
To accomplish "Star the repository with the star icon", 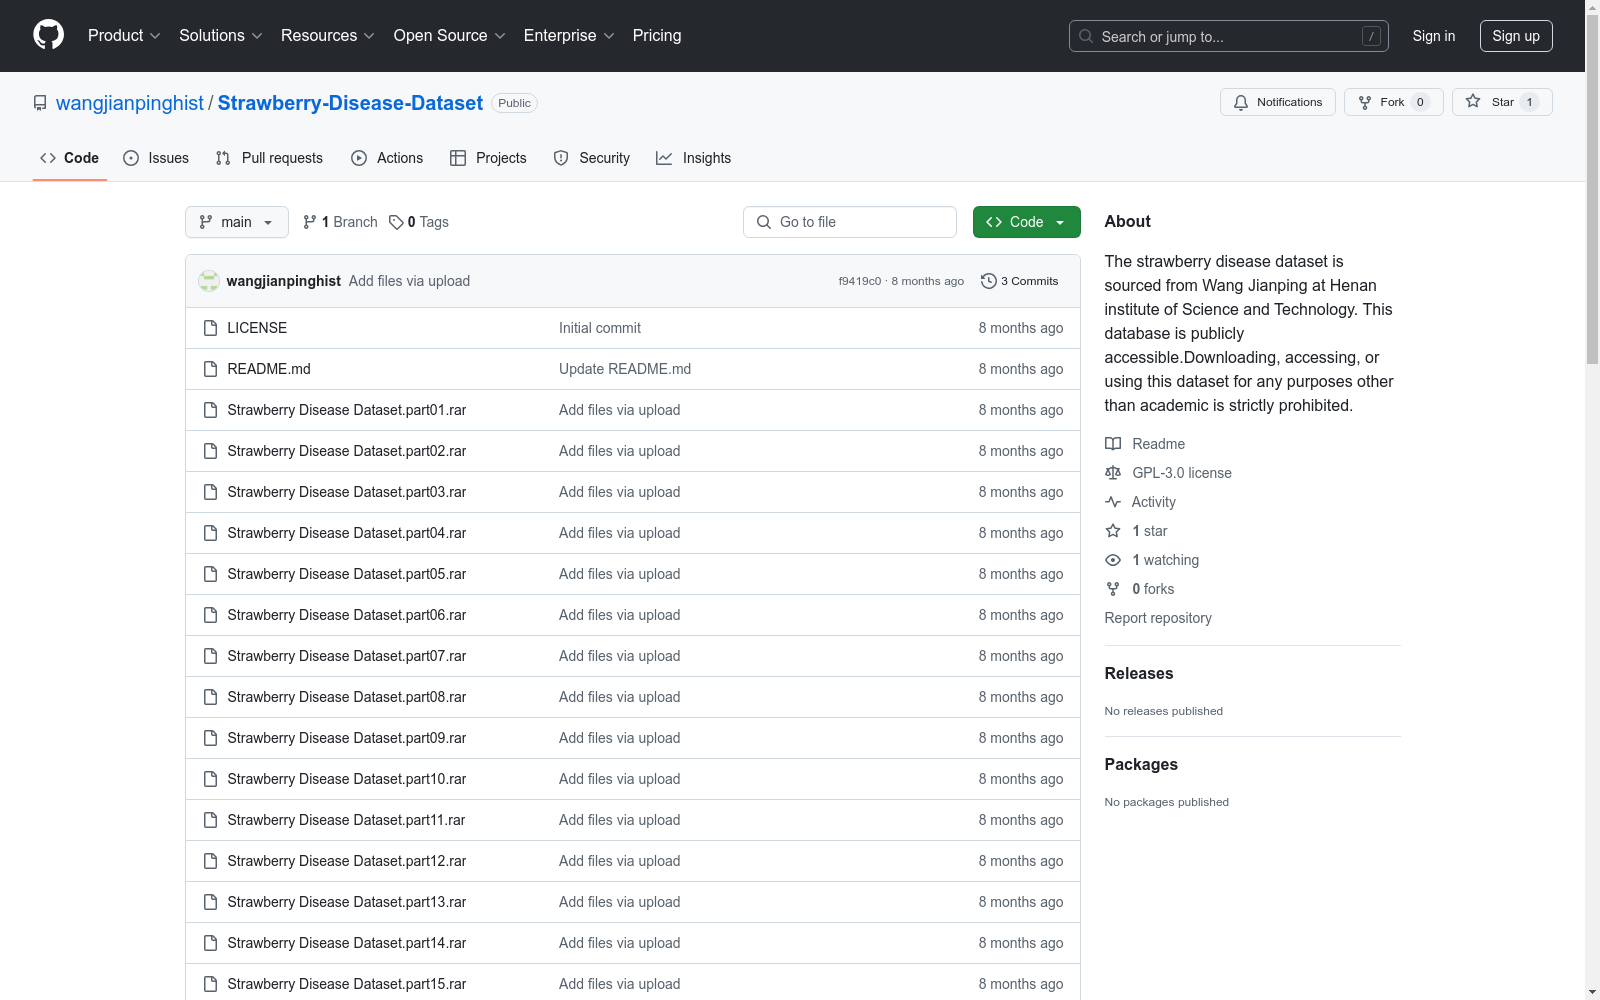I will tap(1473, 101).
